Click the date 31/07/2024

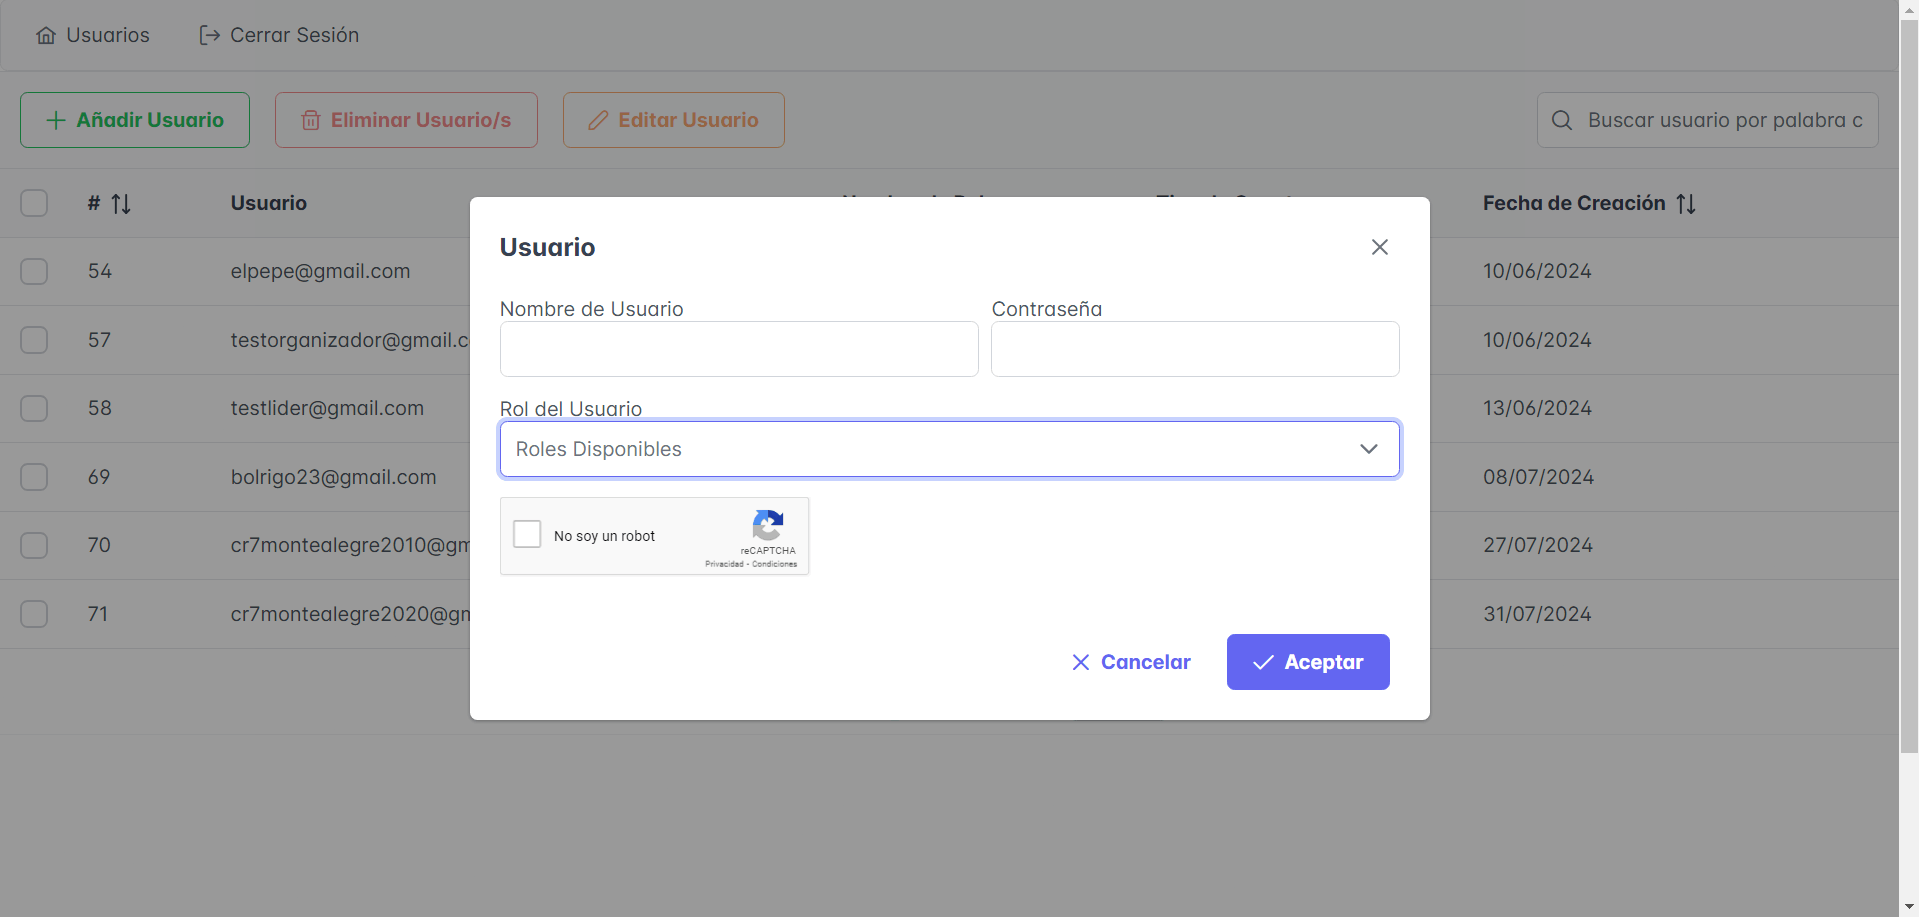coord(1537,614)
